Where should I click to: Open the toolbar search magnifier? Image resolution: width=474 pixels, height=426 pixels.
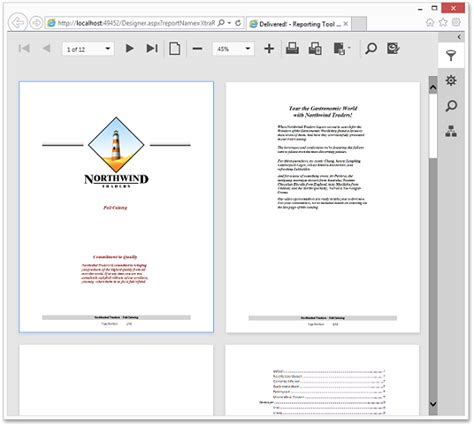371,49
